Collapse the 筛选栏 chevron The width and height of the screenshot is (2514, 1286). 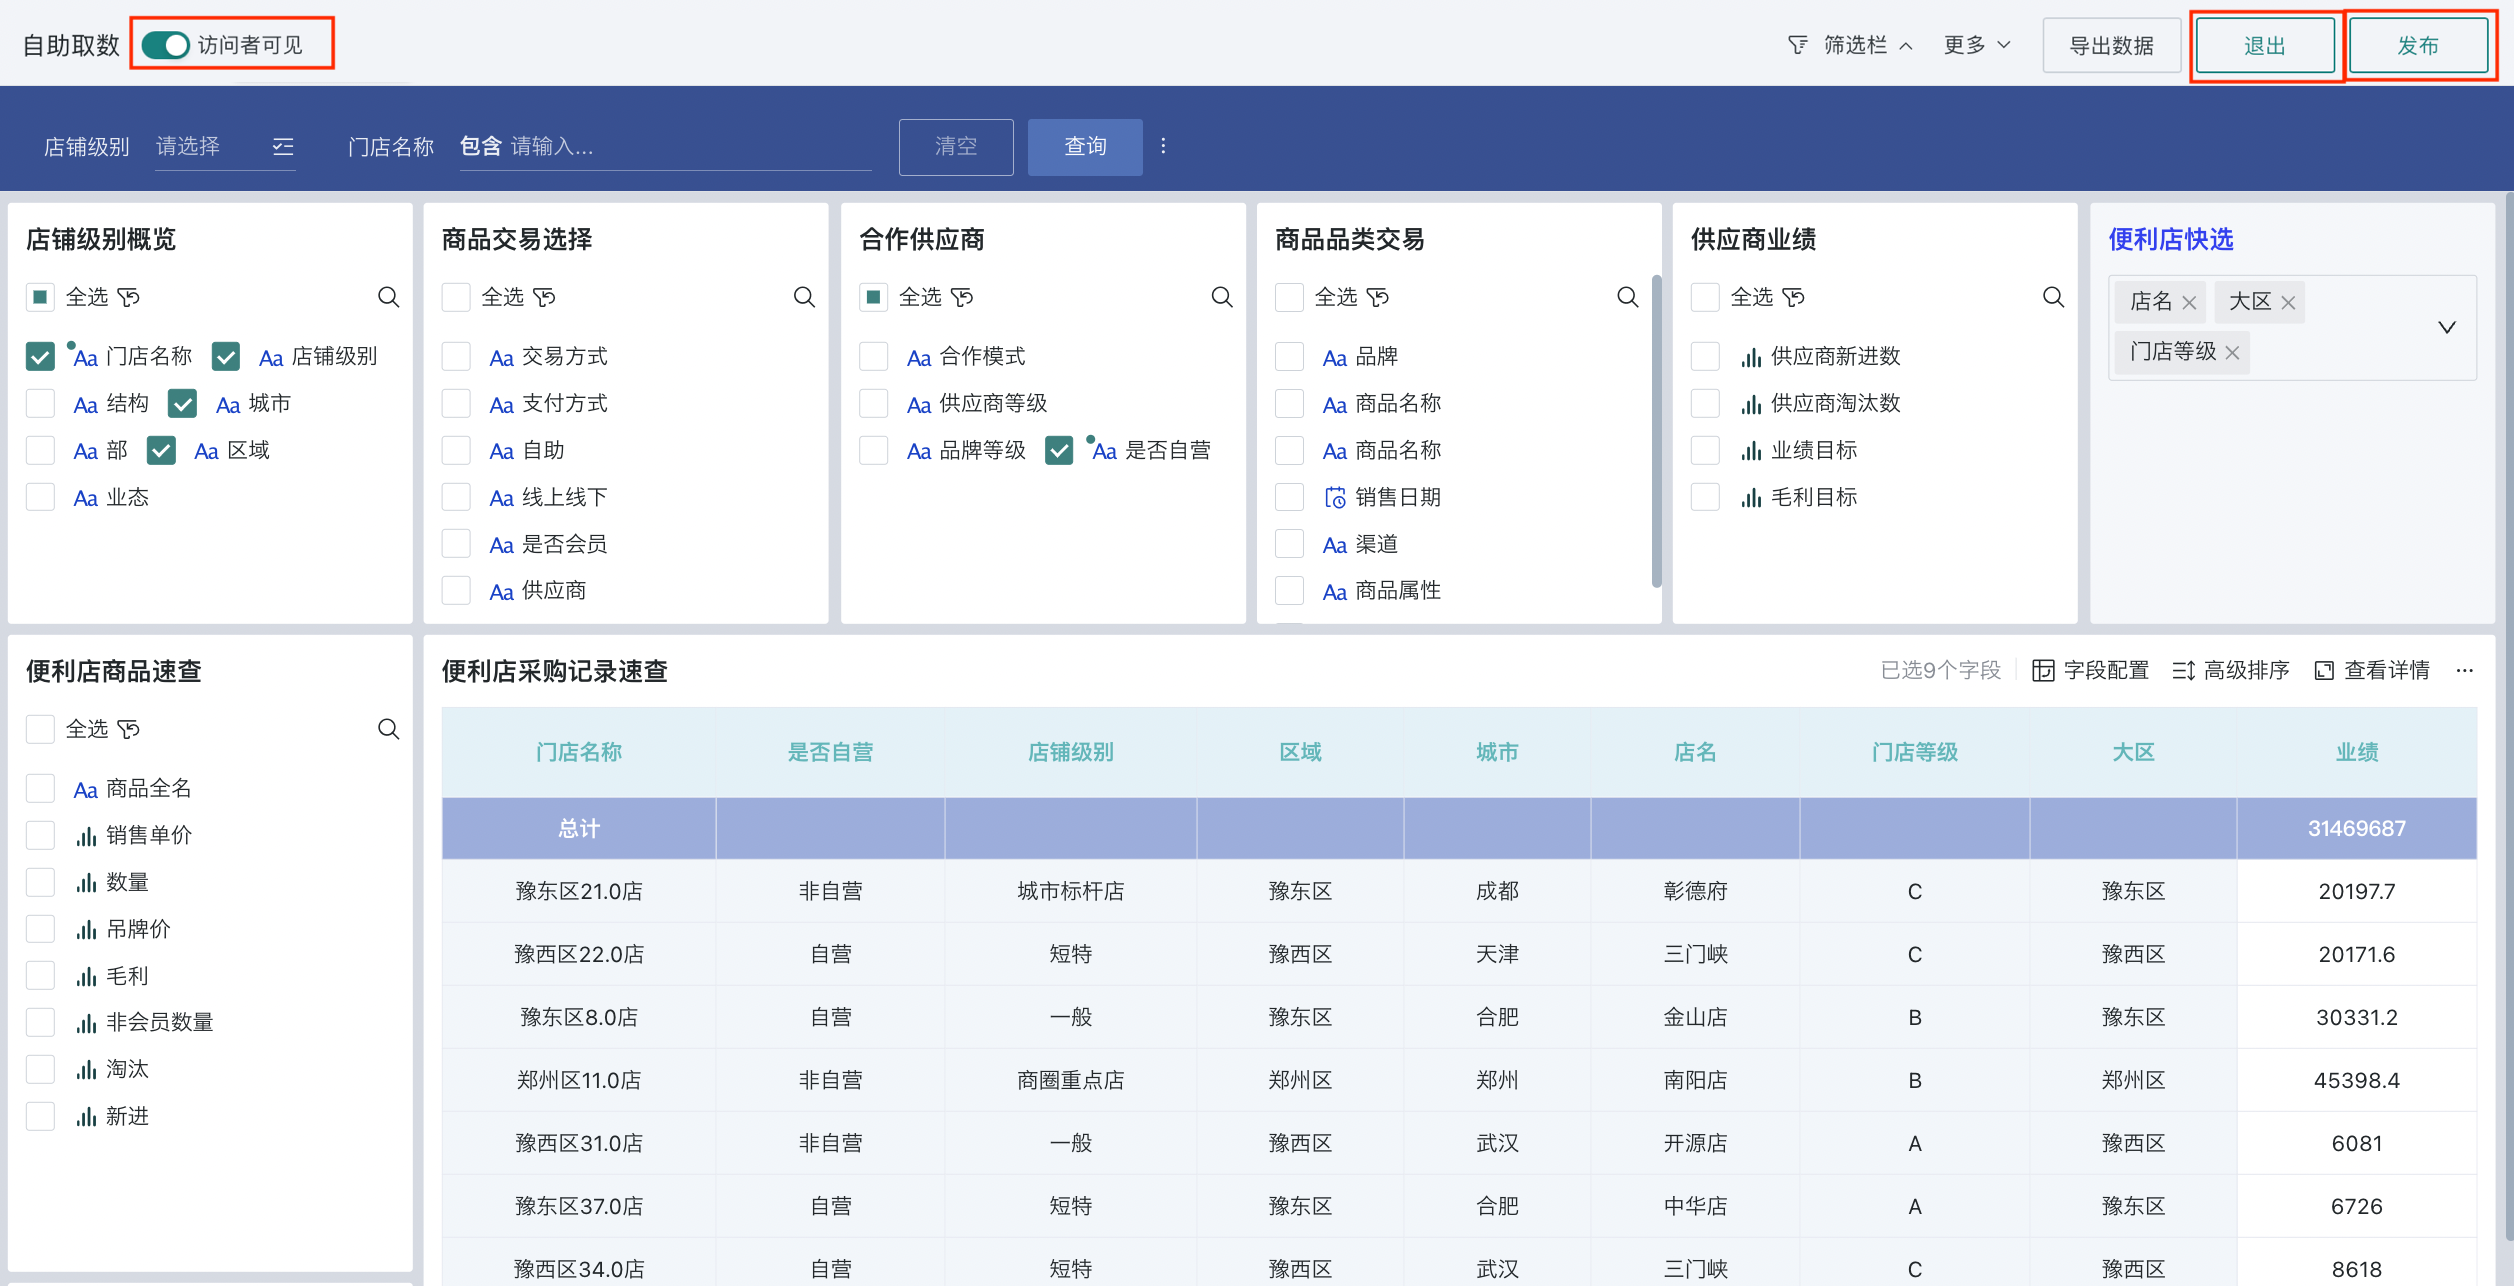[1906, 46]
